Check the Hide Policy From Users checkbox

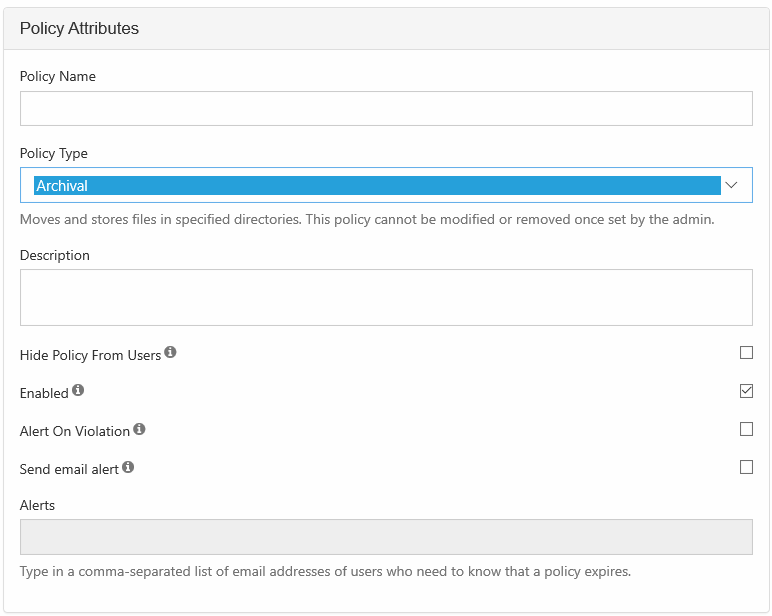[746, 353]
